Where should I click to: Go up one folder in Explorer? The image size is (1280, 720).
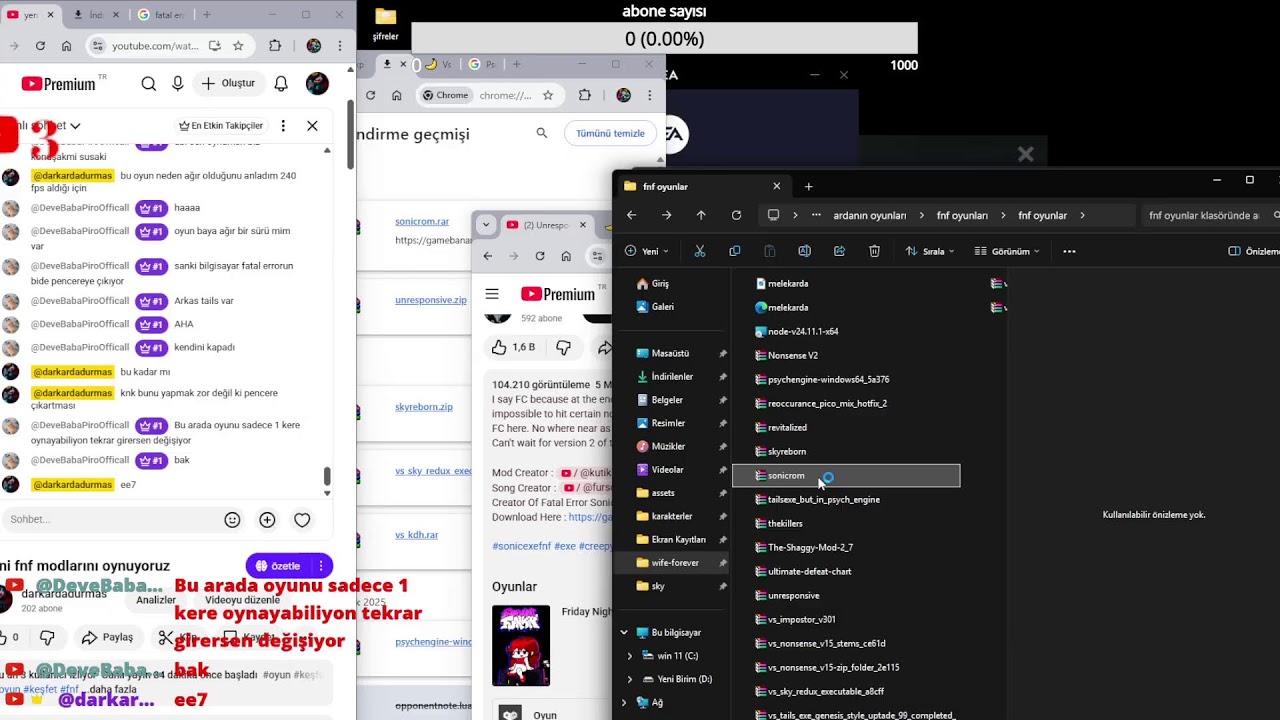(701, 215)
